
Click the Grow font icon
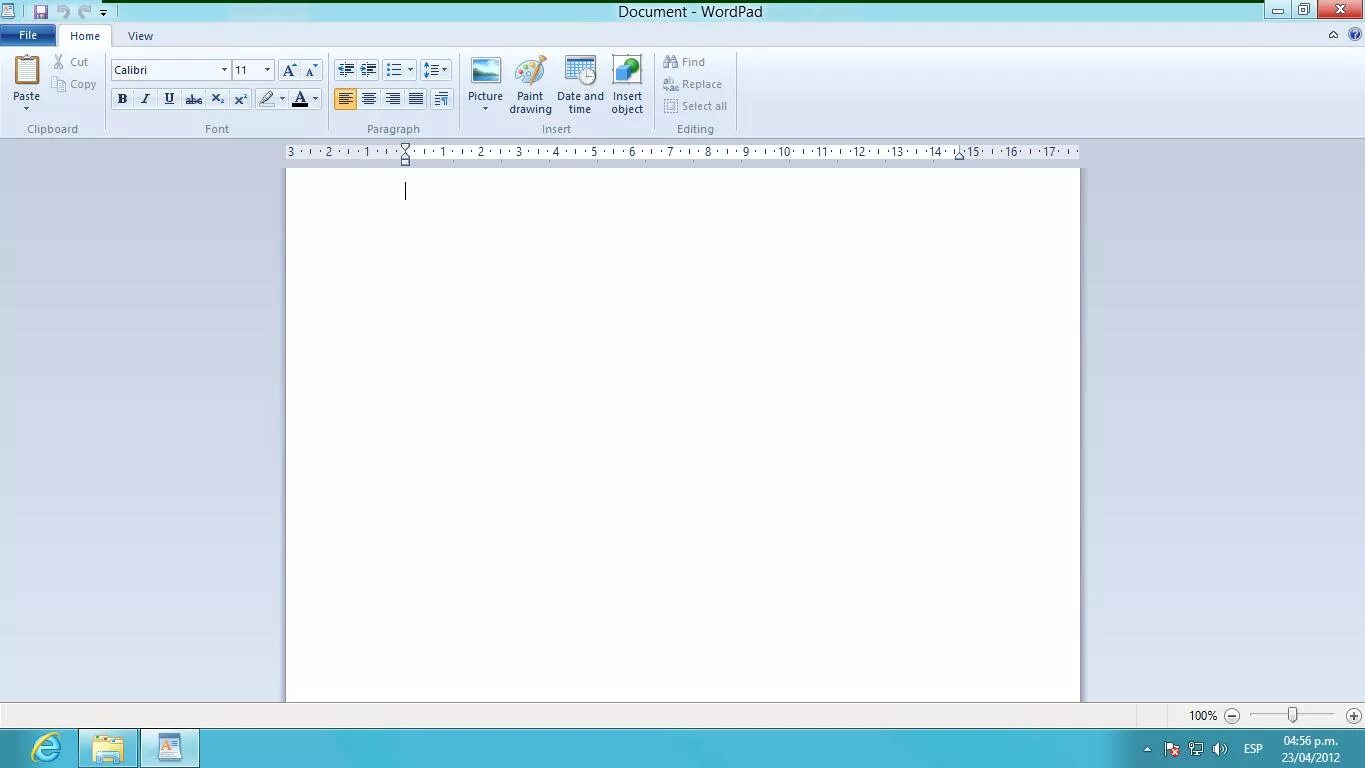(x=289, y=70)
